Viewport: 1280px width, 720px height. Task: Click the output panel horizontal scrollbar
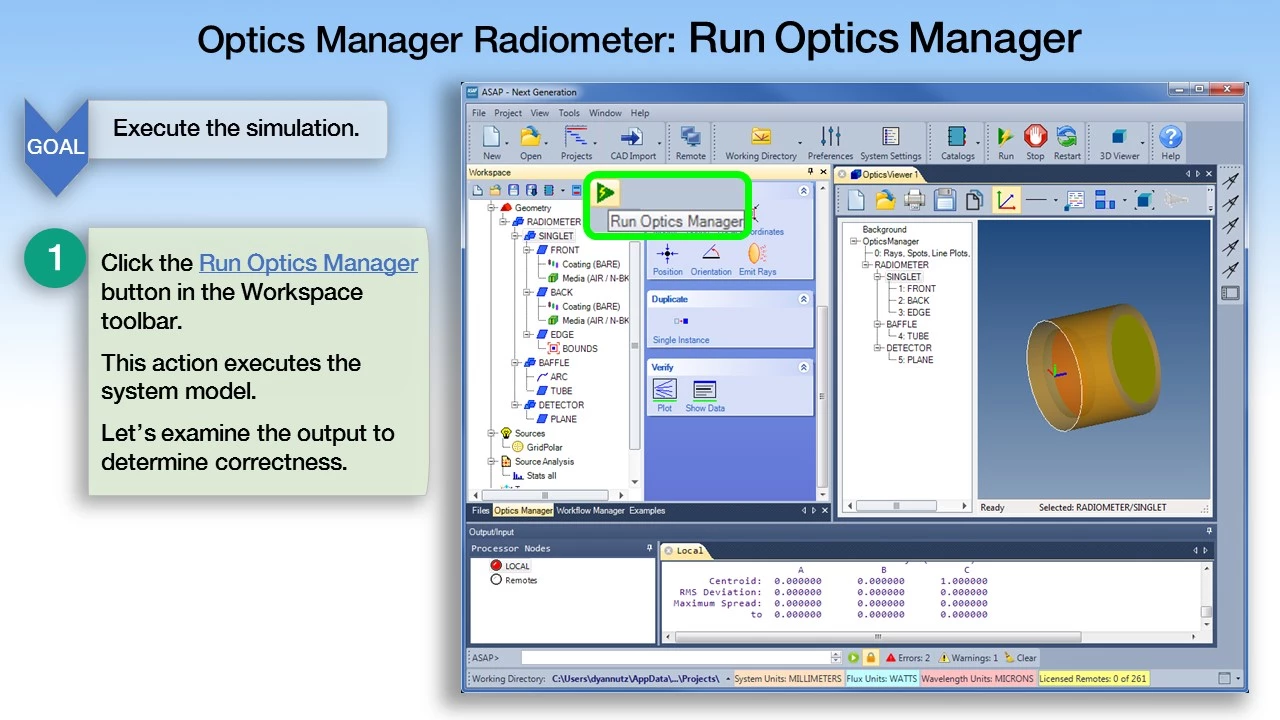[x=930, y=637]
